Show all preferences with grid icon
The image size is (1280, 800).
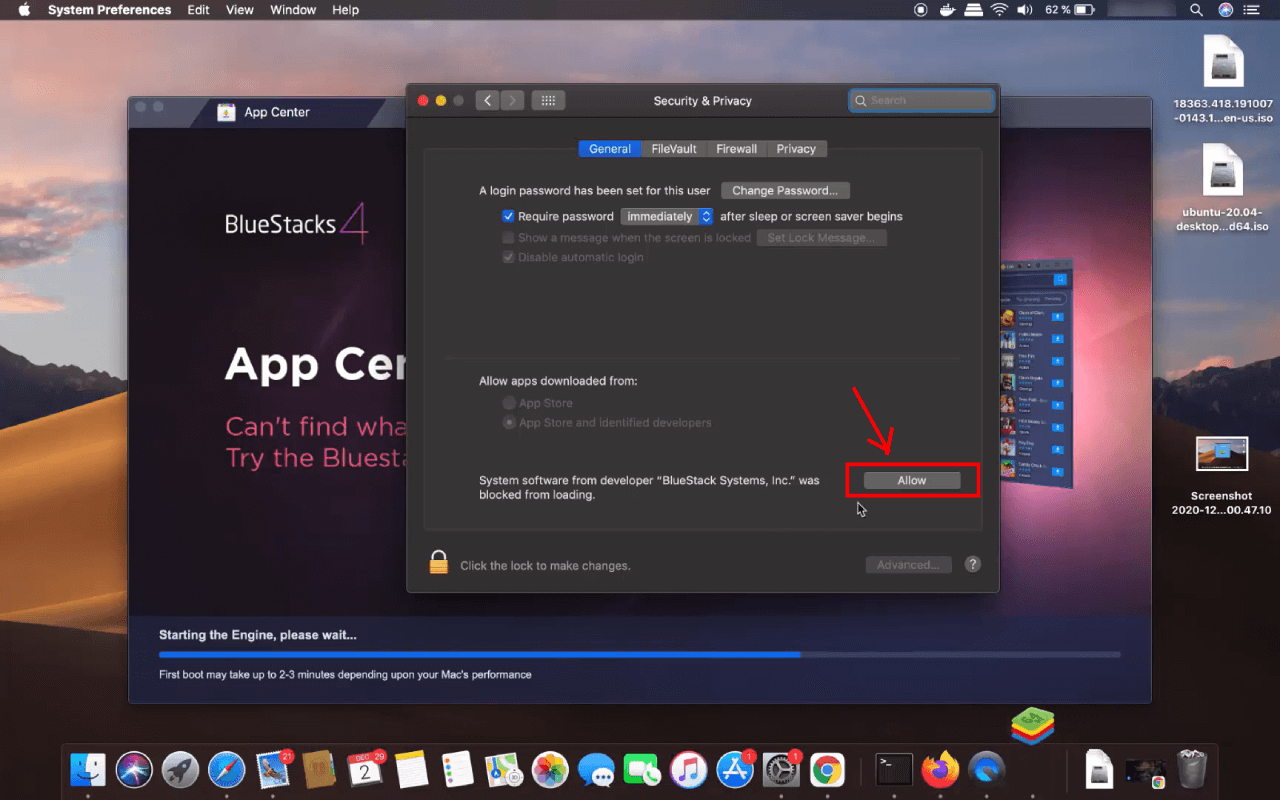[548, 100]
